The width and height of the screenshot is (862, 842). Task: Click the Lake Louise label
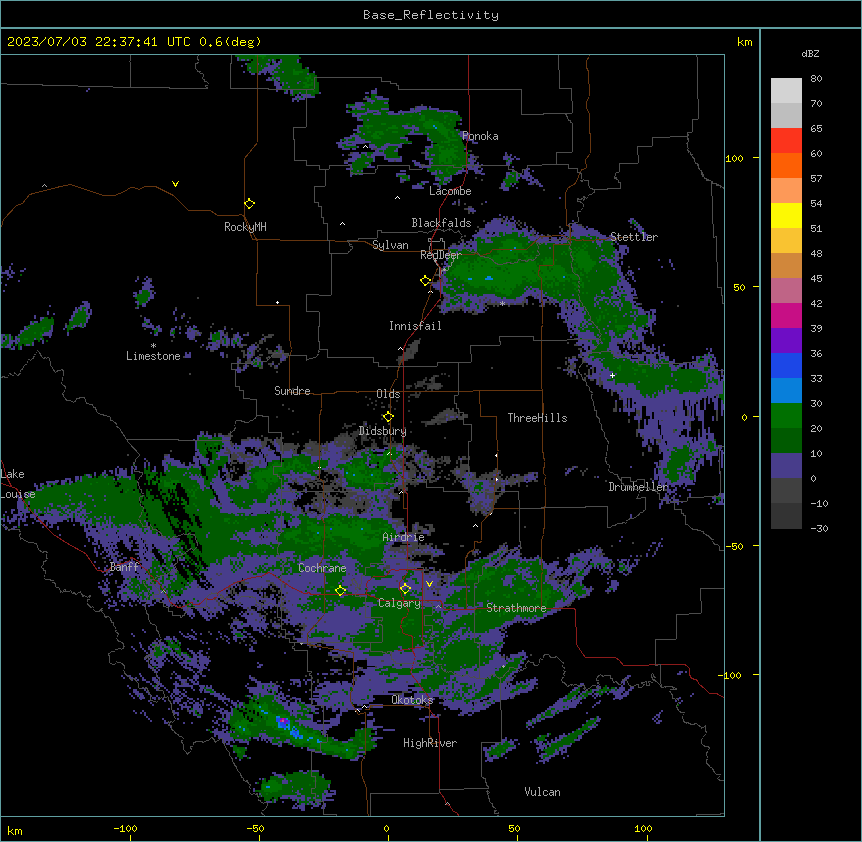(x=18, y=484)
